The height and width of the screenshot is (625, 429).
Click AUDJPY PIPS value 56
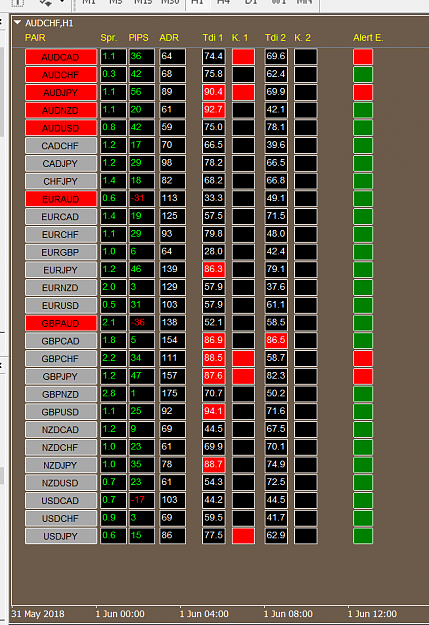point(142,92)
